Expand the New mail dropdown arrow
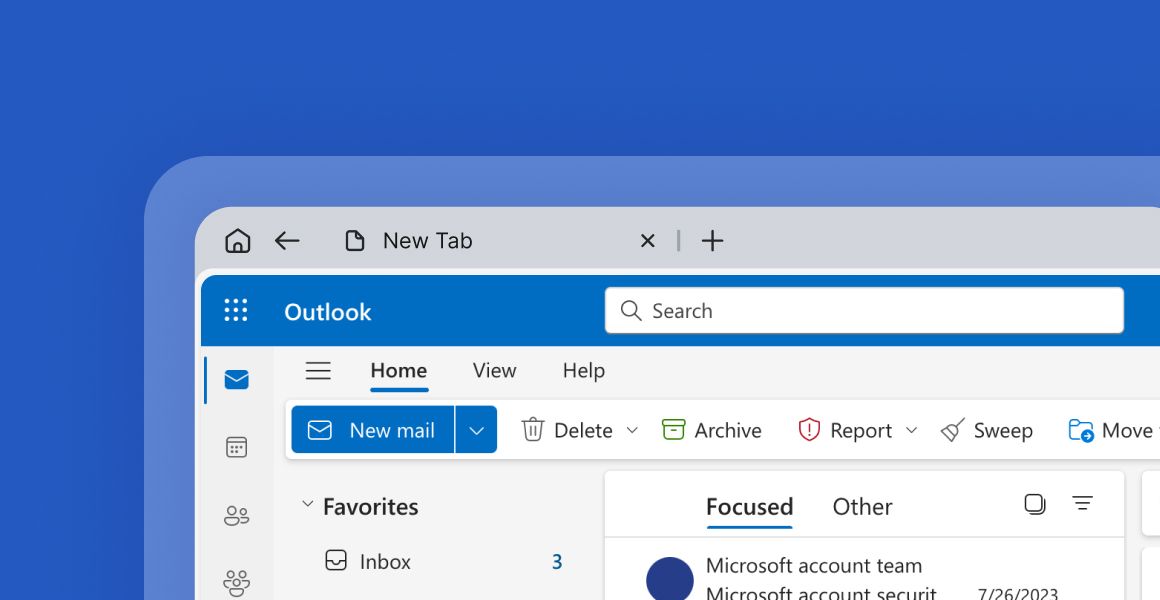 tap(476, 430)
